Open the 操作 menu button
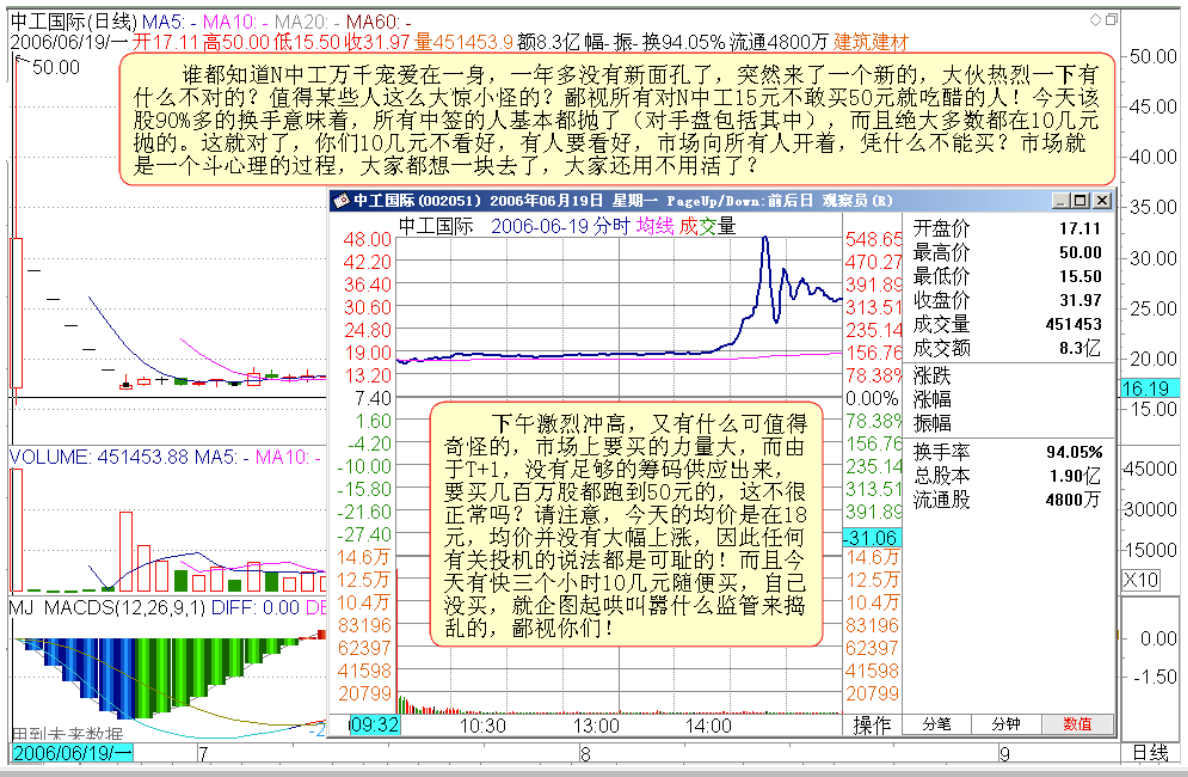 point(872,725)
